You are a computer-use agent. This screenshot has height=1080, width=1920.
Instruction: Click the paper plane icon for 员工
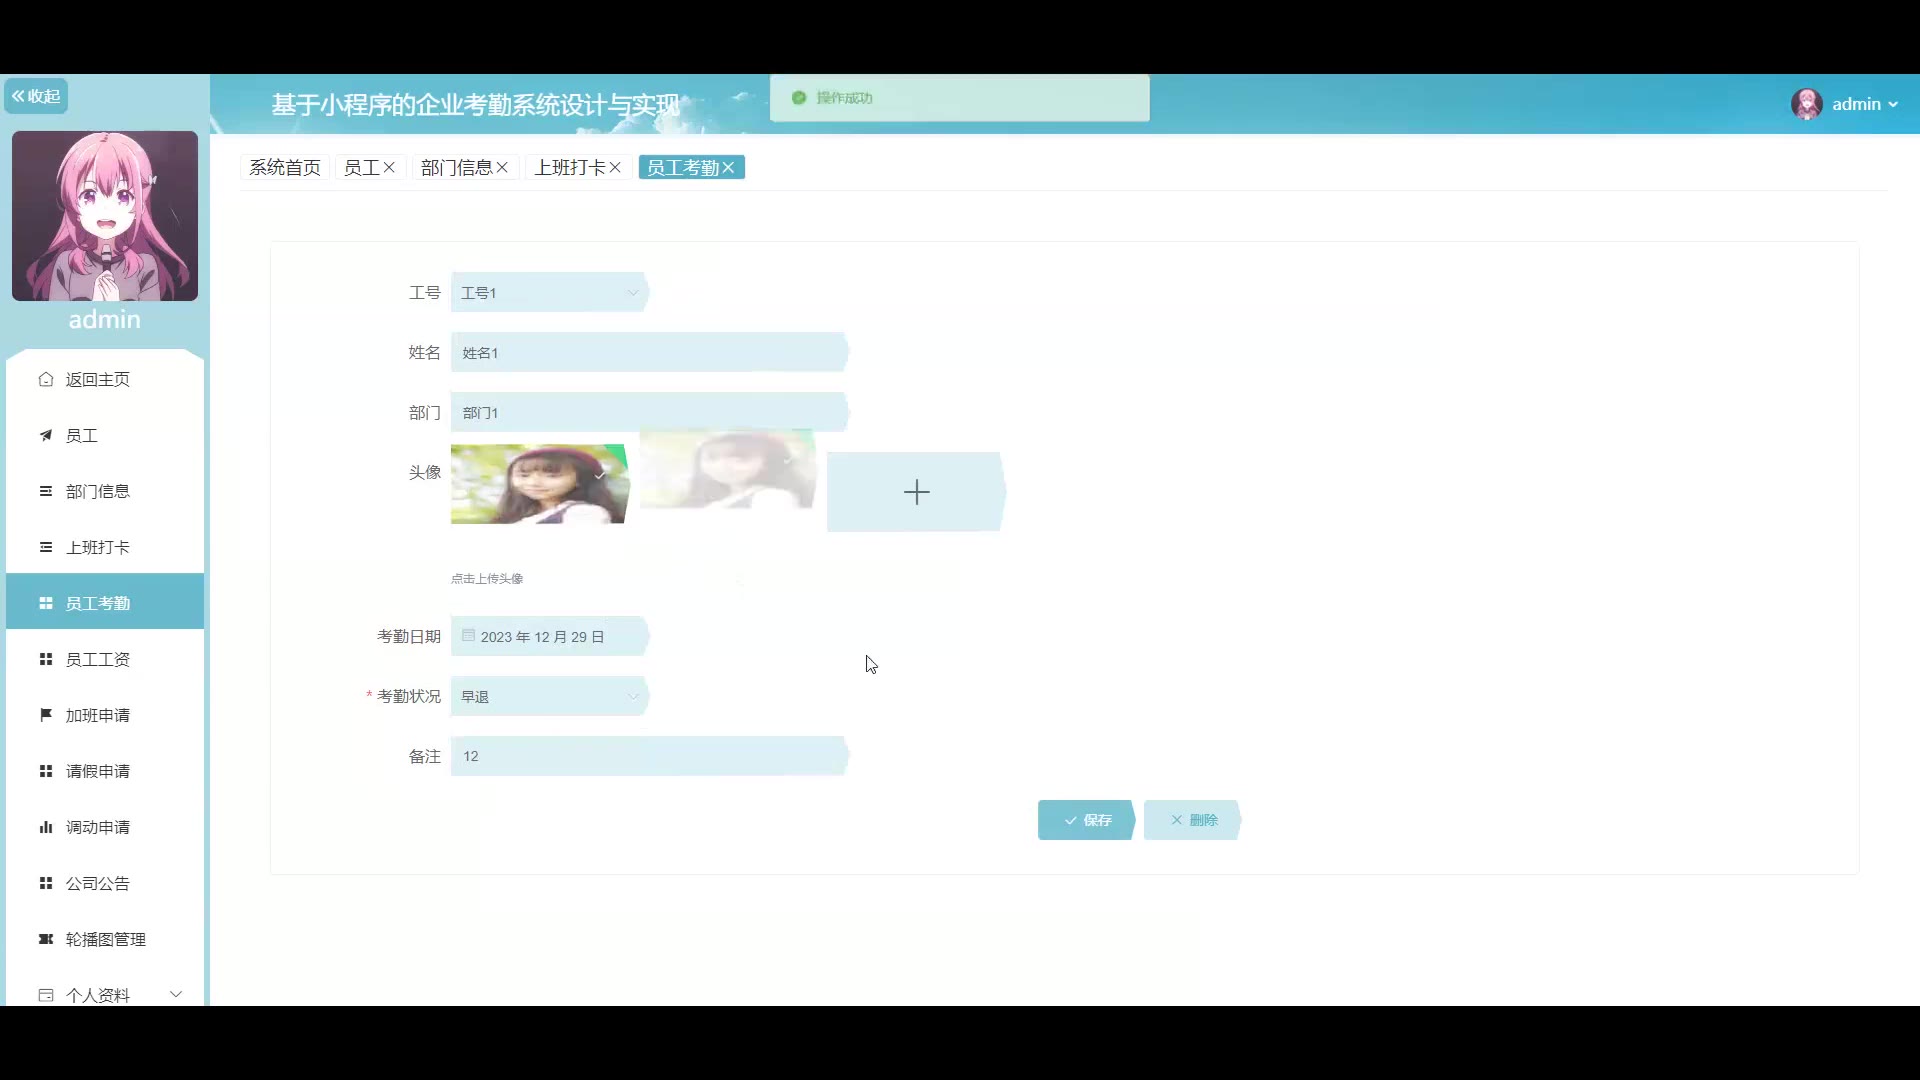coord(45,435)
